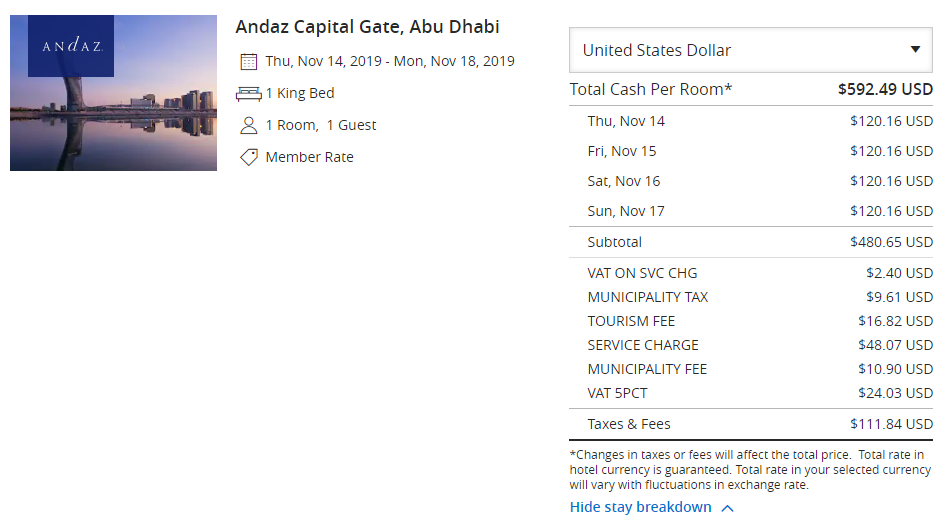Click the Member Rate tag icon
948x529 pixels.
tap(249, 157)
